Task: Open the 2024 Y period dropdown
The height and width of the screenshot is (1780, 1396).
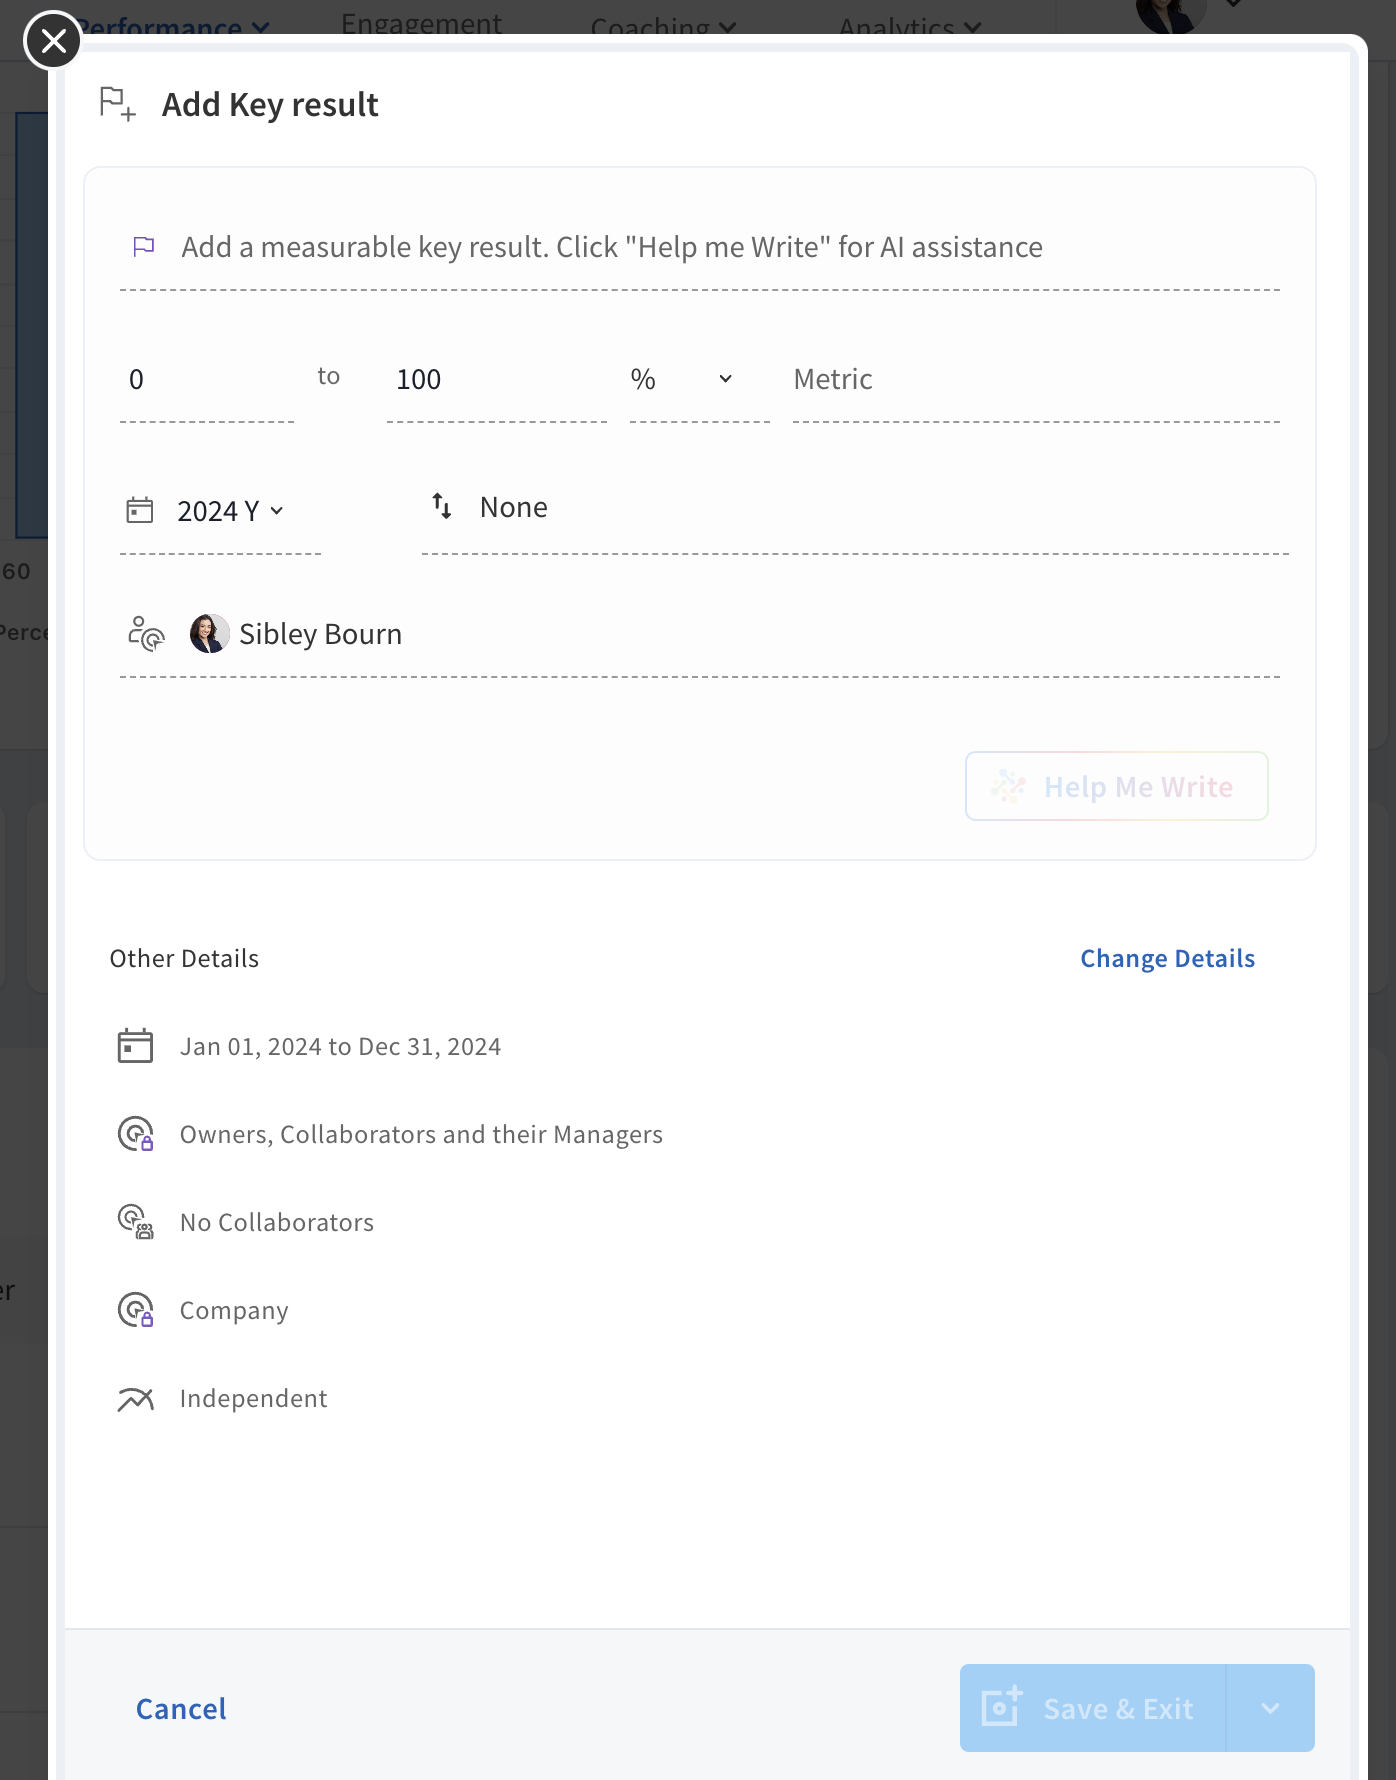Action: tap(231, 511)
